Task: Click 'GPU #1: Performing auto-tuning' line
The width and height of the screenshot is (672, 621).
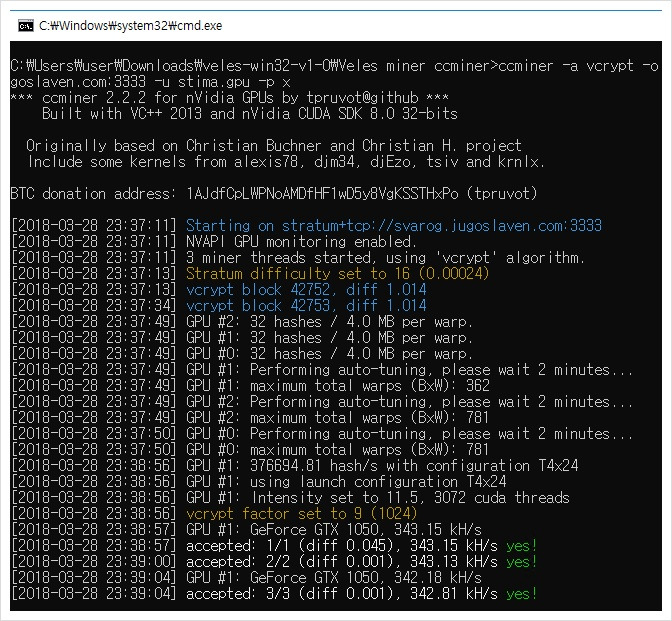Action: click(321, 369)
